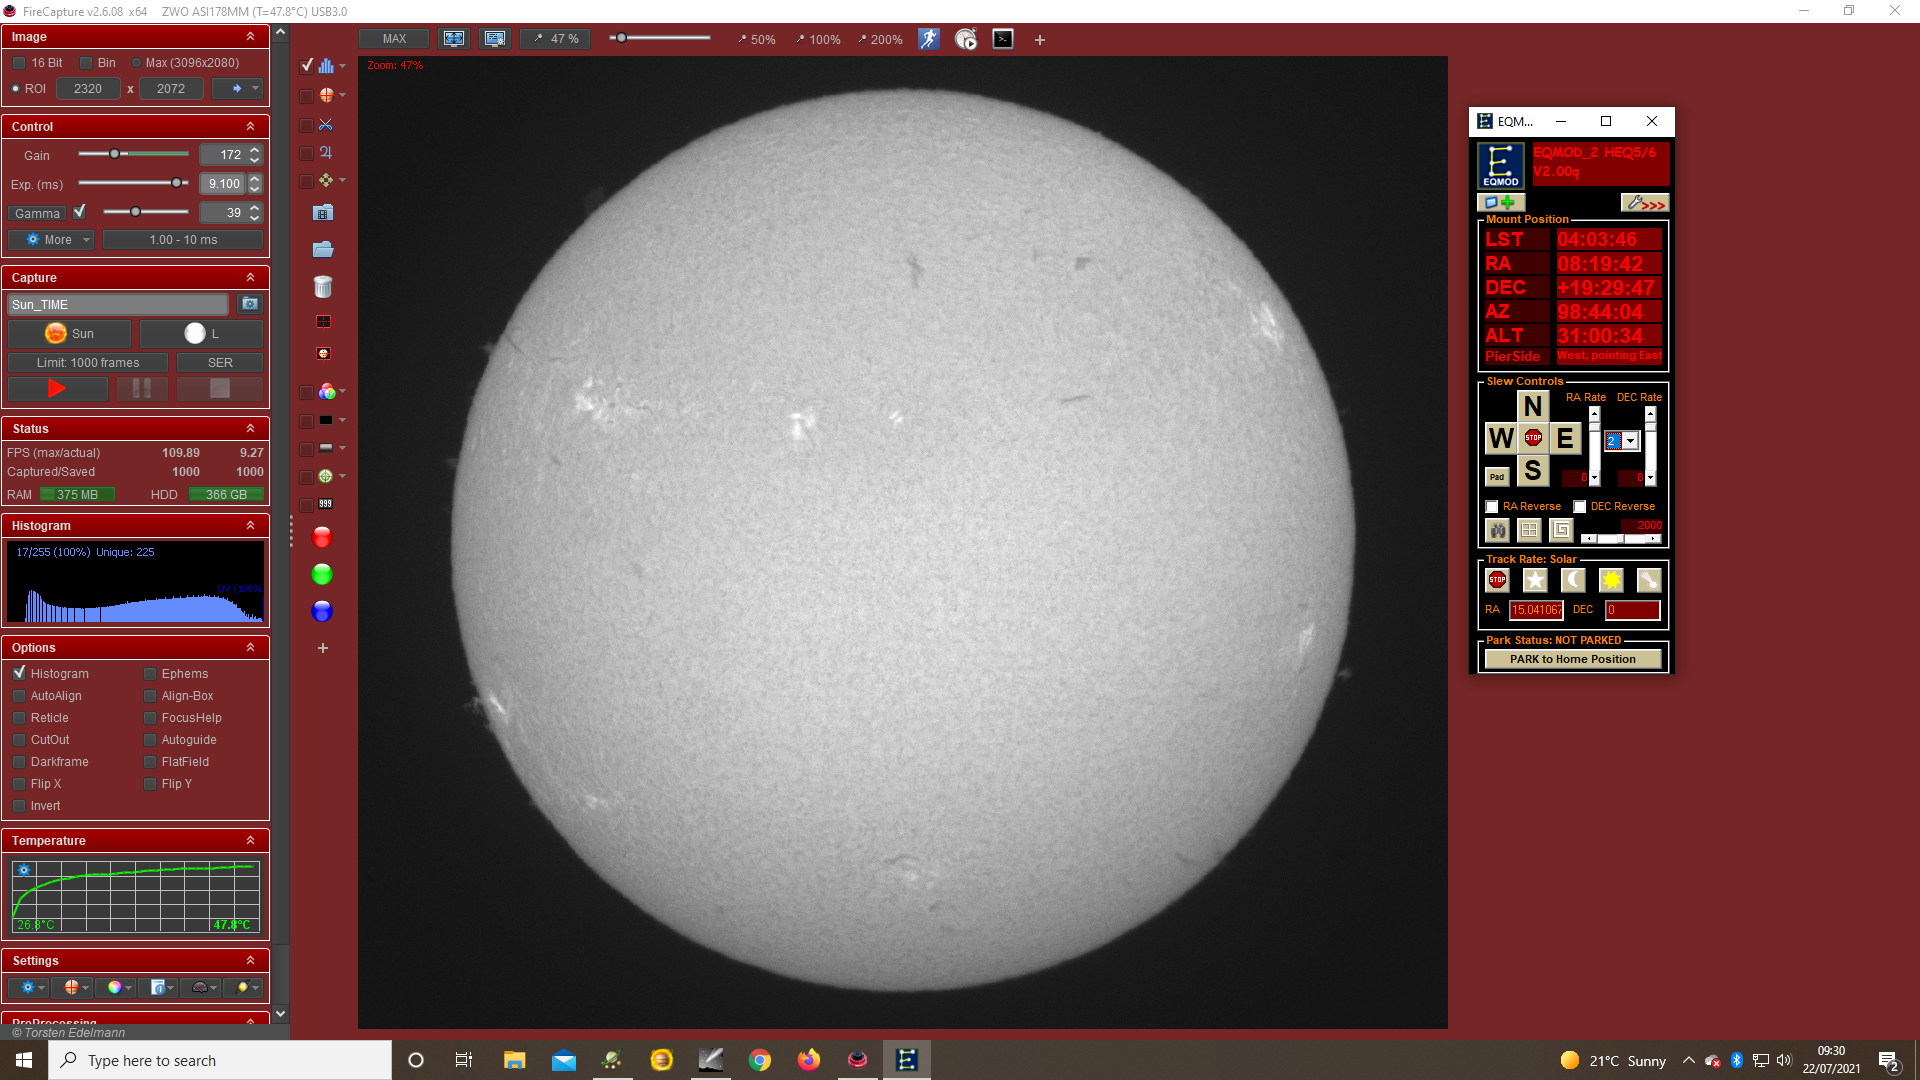Screen dimensions: 1920x1080
Task: Select the EQMOD lunar moon track rate
Action: (x=1573, y=580)
